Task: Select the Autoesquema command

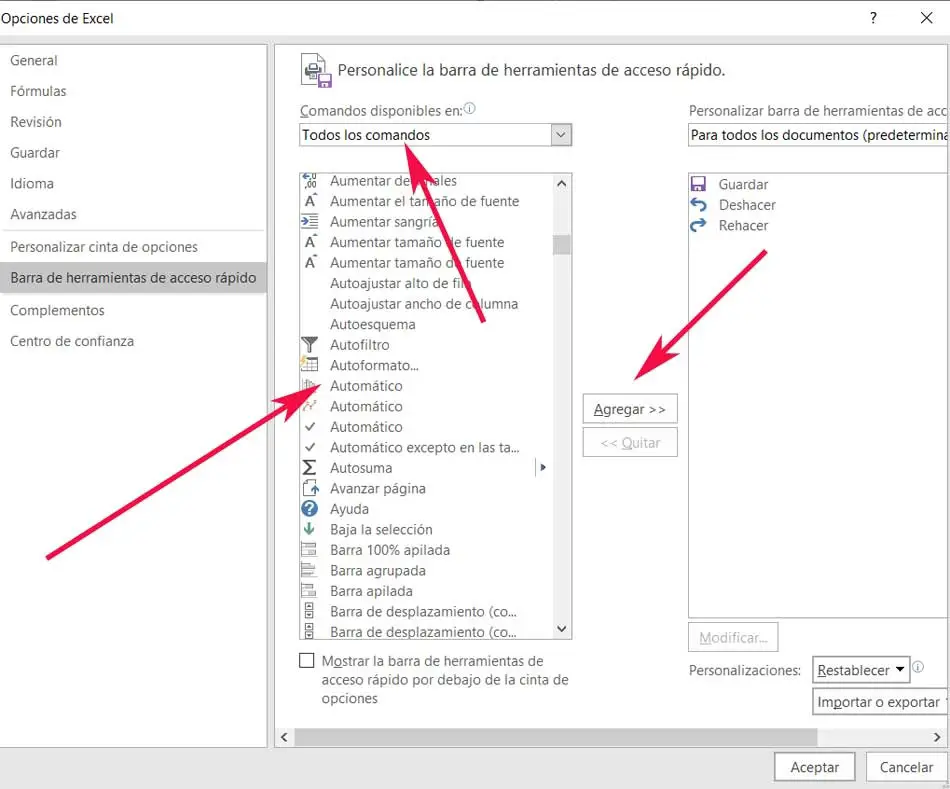Action: [x=427, y=324]
